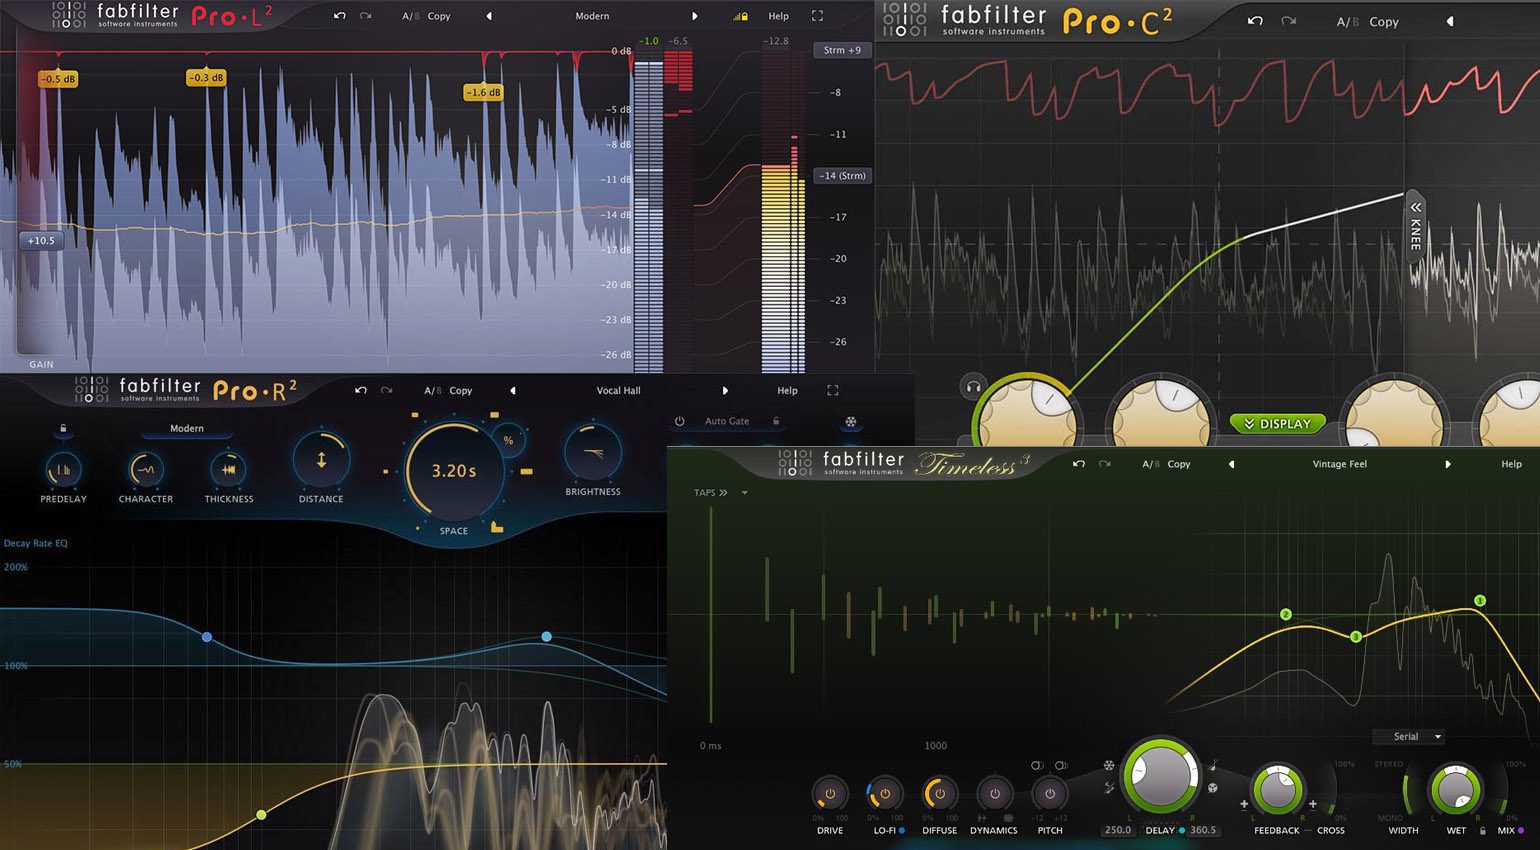1540x850 pixels.
Task: Expand the TAPS panel in Timeless 3
Action: [710, 492]
